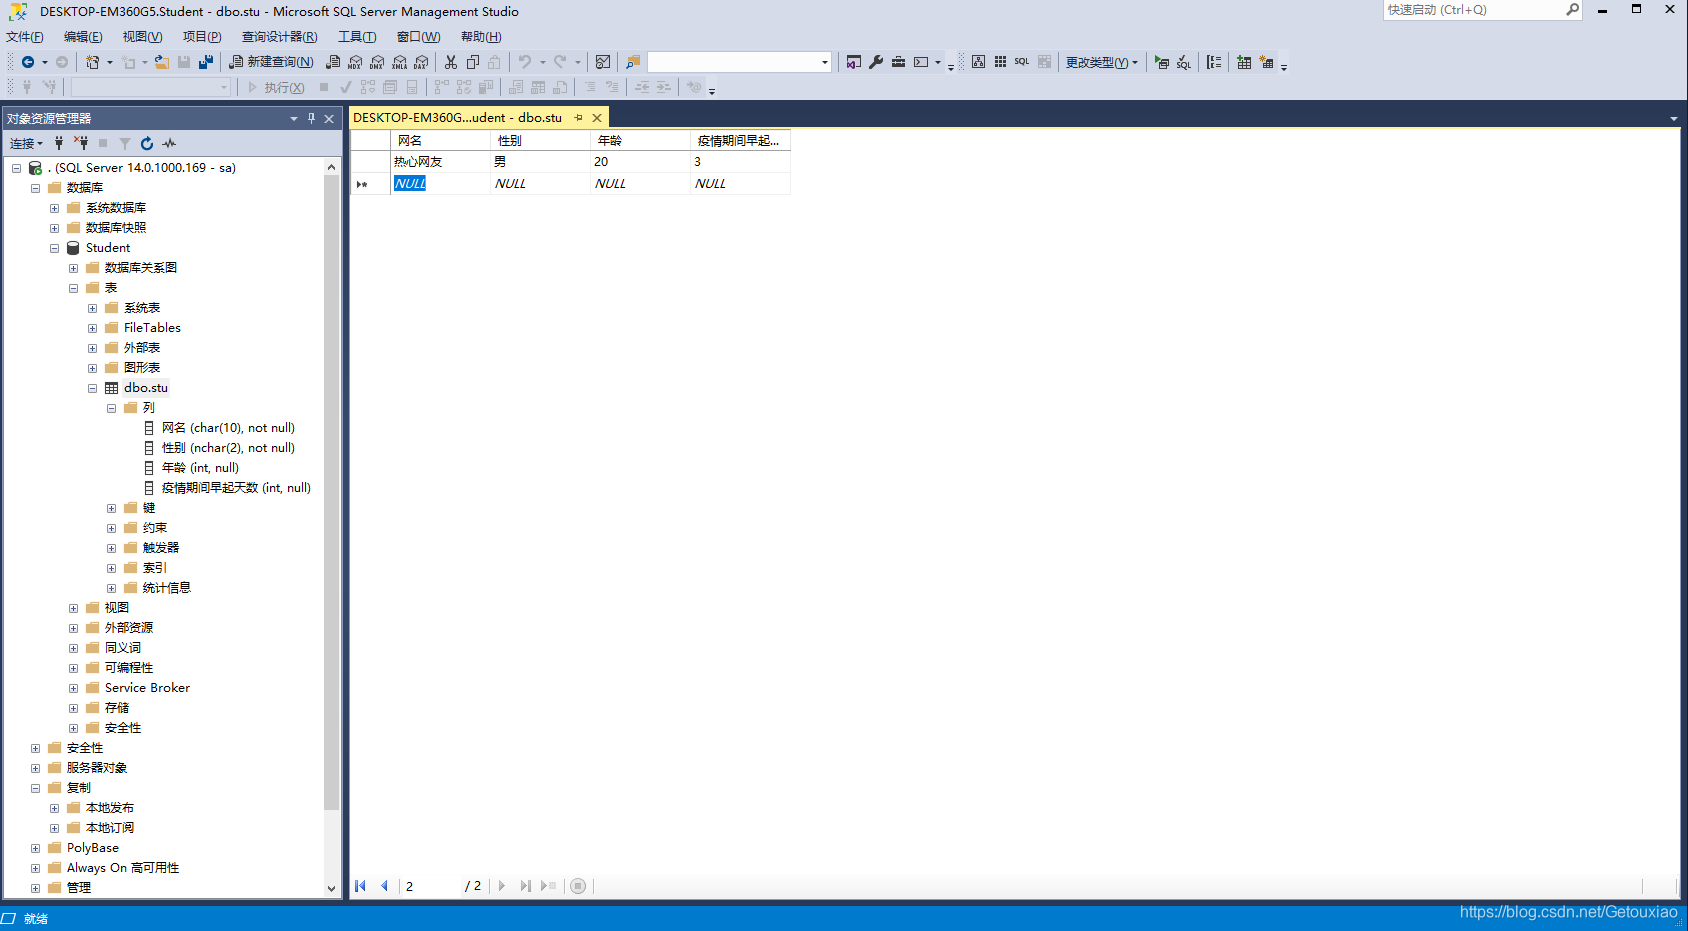
Task: Click the wrench properties icon
Action: pos(876,62)
